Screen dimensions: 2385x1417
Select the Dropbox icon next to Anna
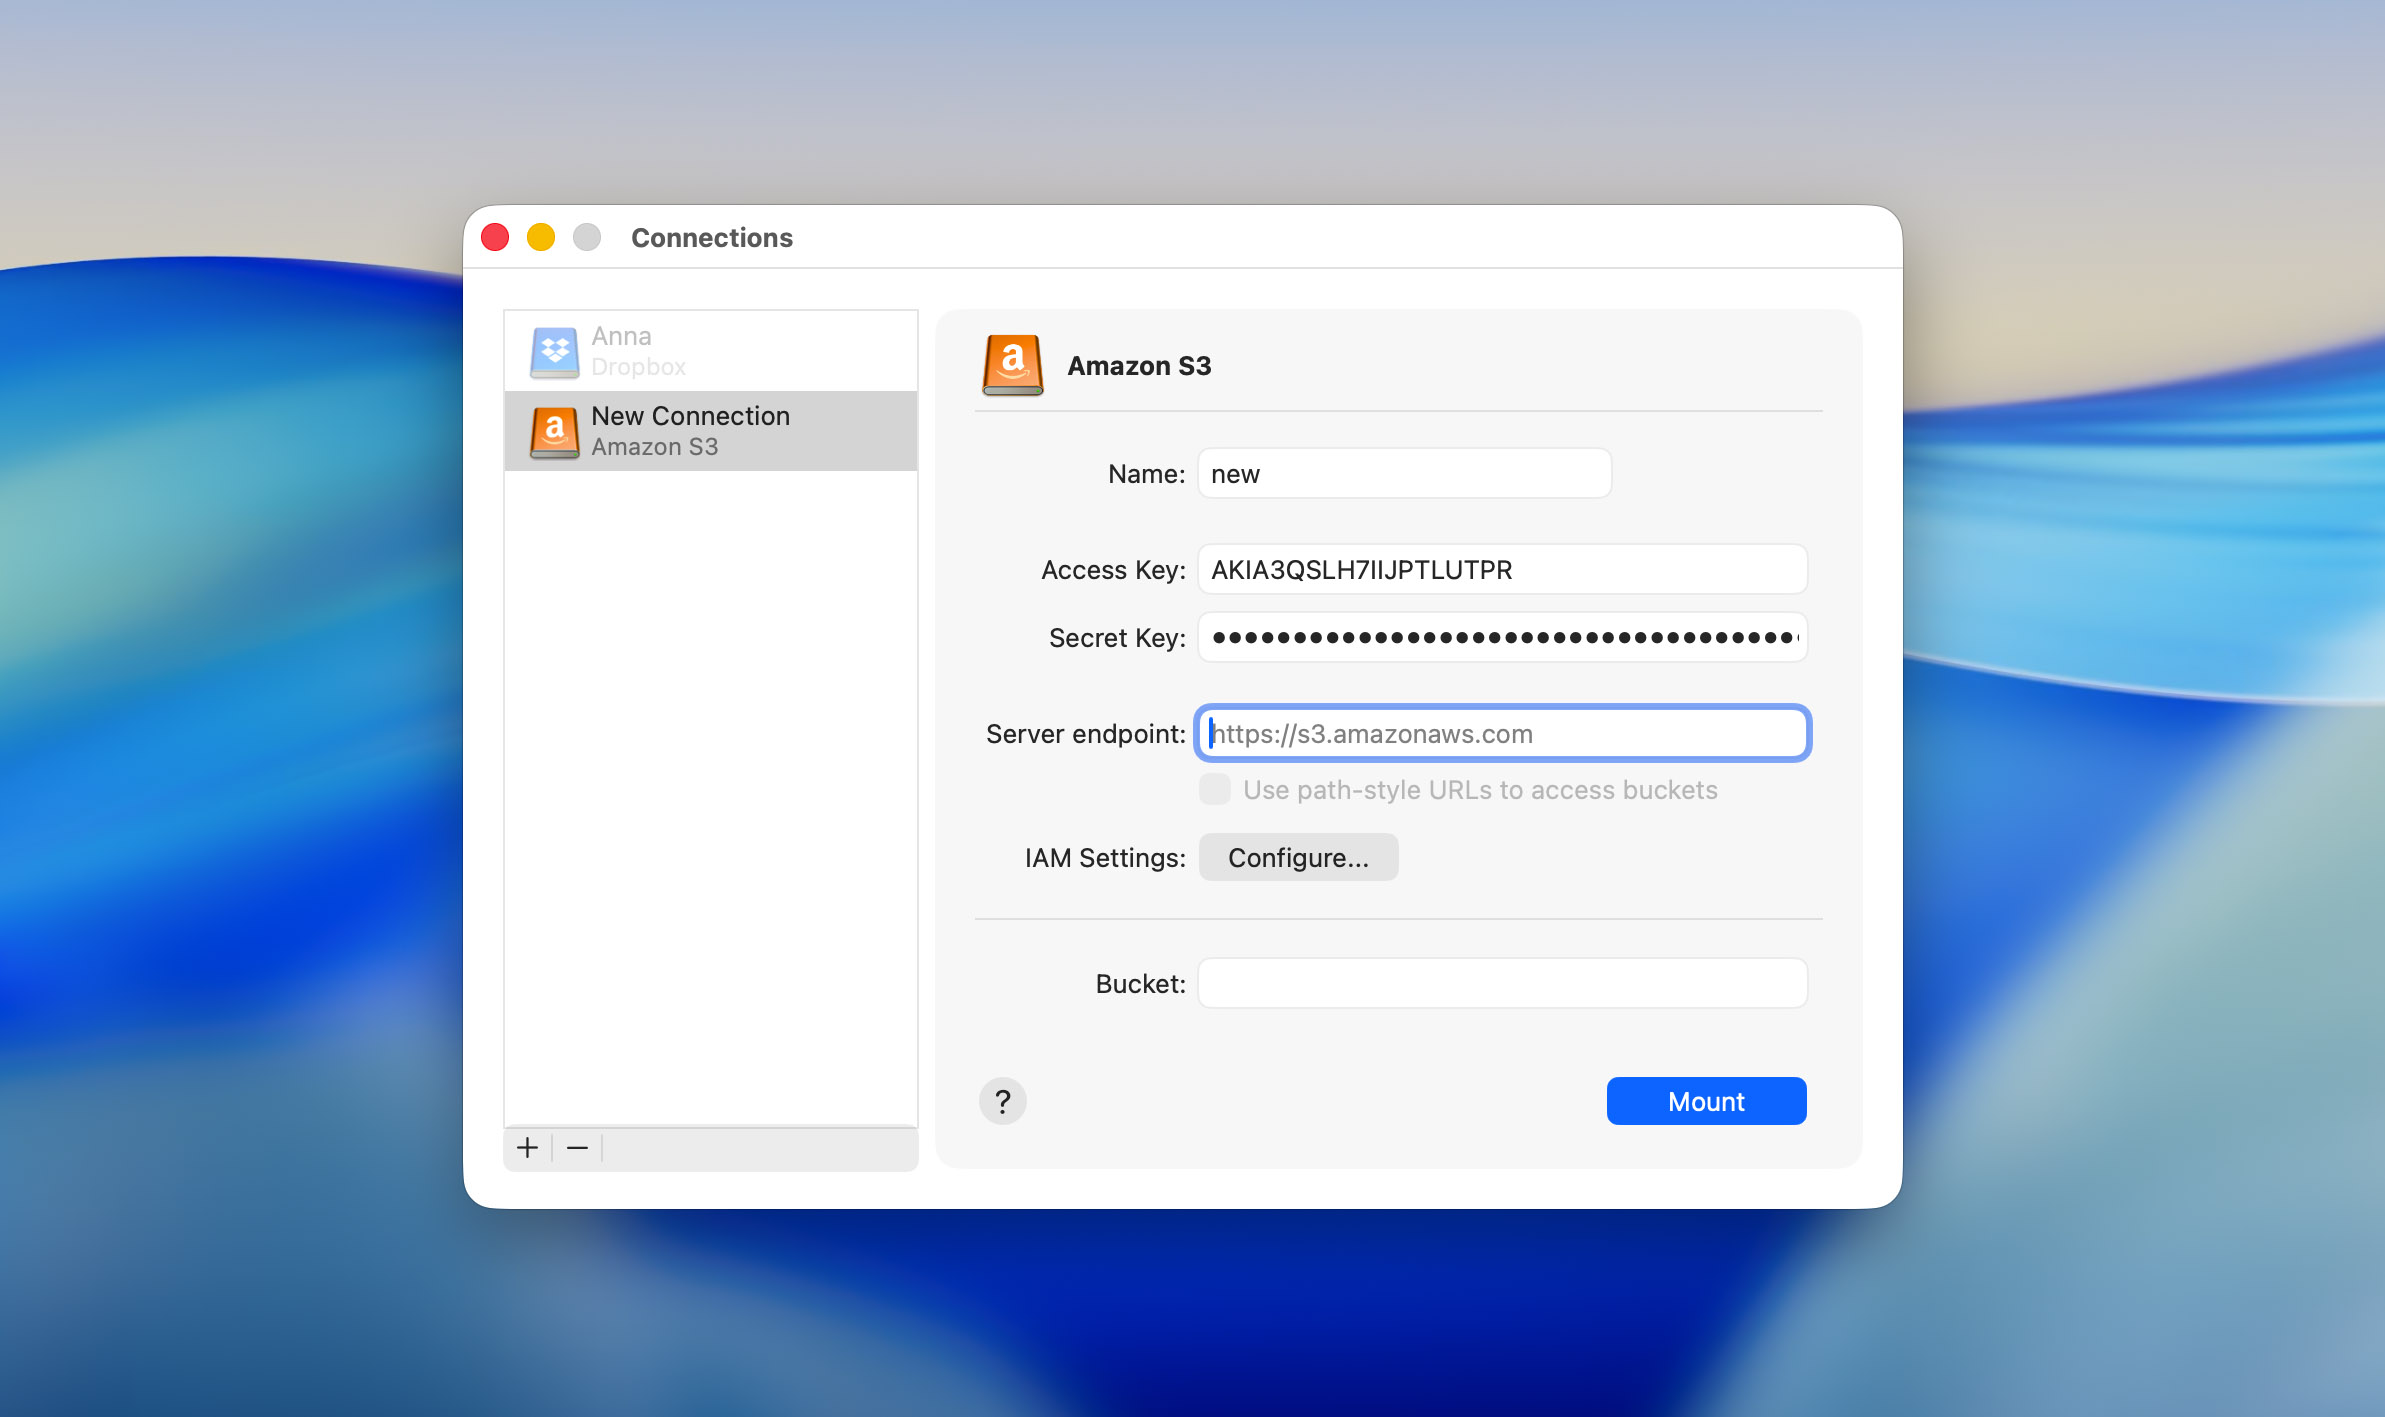(x=556, y=351)
